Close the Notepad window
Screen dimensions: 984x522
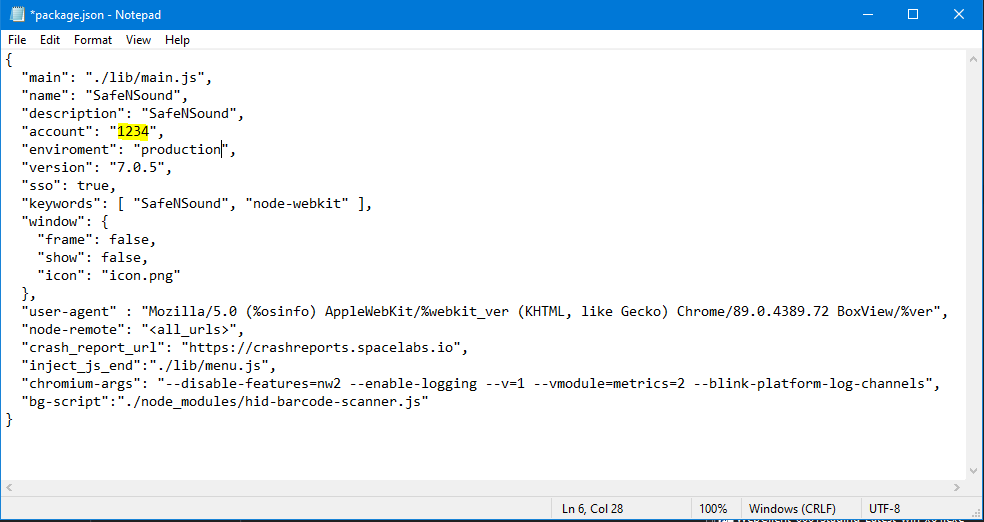pos(959,14)
